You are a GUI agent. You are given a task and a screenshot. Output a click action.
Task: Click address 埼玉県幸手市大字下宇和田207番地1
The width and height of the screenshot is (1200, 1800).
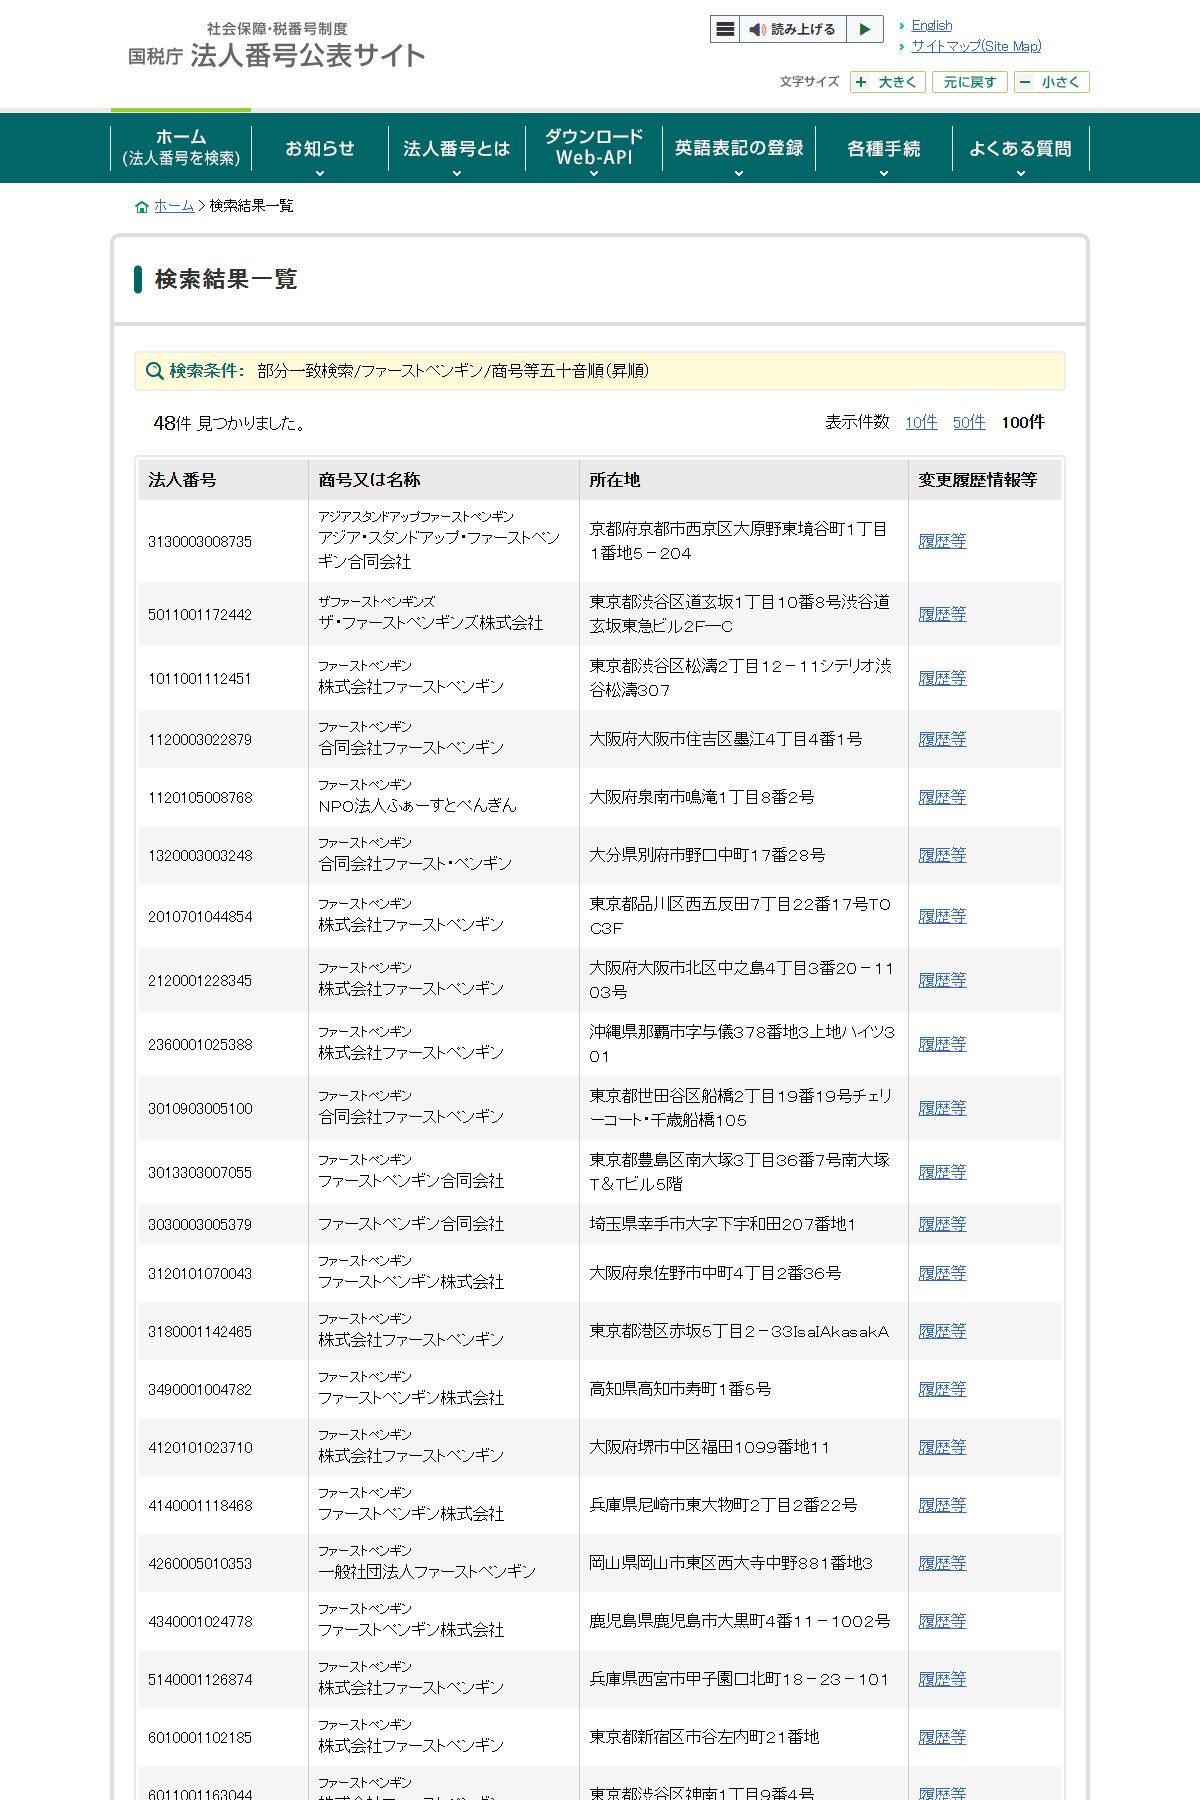click(x=722, y=1224)
